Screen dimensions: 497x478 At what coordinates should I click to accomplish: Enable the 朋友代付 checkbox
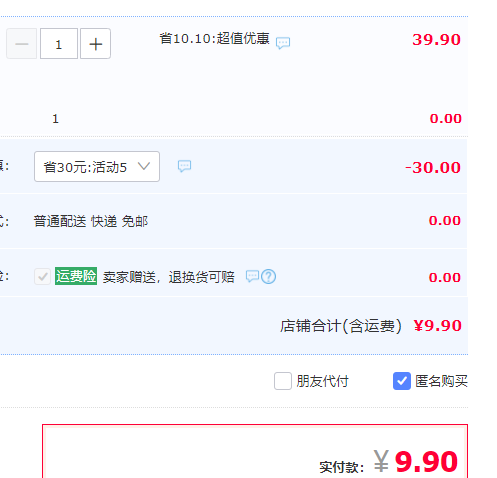[283, 381]
